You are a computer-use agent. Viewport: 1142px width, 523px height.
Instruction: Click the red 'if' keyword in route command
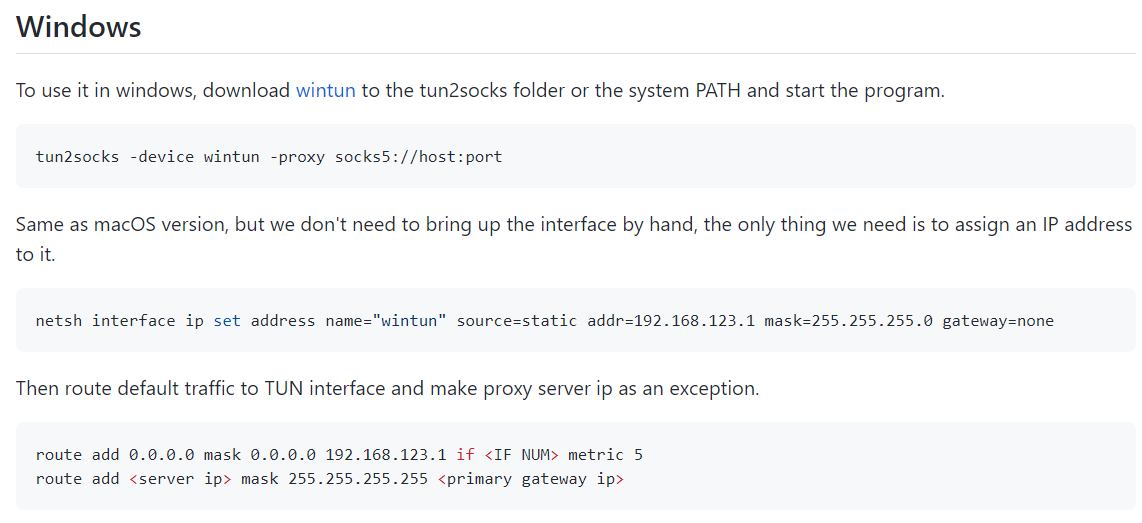[465, 455]
